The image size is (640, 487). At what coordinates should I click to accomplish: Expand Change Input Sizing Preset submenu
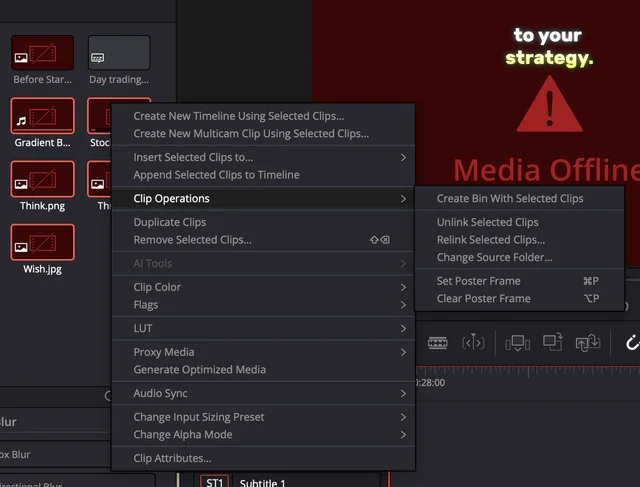point(263,417)
